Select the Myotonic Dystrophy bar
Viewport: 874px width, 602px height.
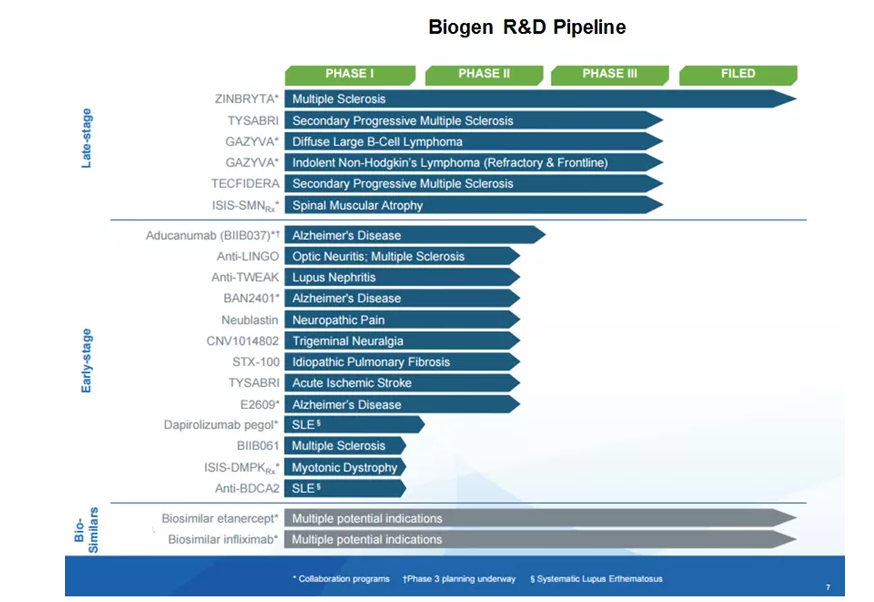coord(345,467)
